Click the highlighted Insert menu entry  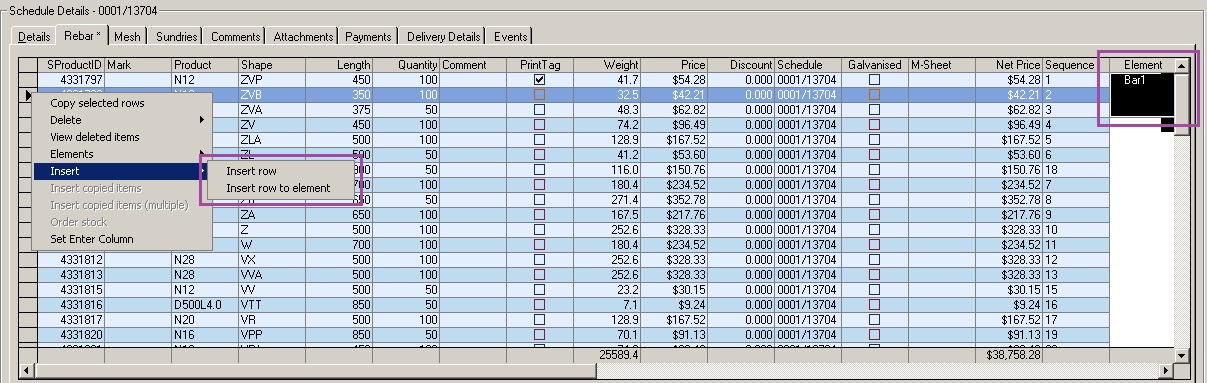(122, 171)
